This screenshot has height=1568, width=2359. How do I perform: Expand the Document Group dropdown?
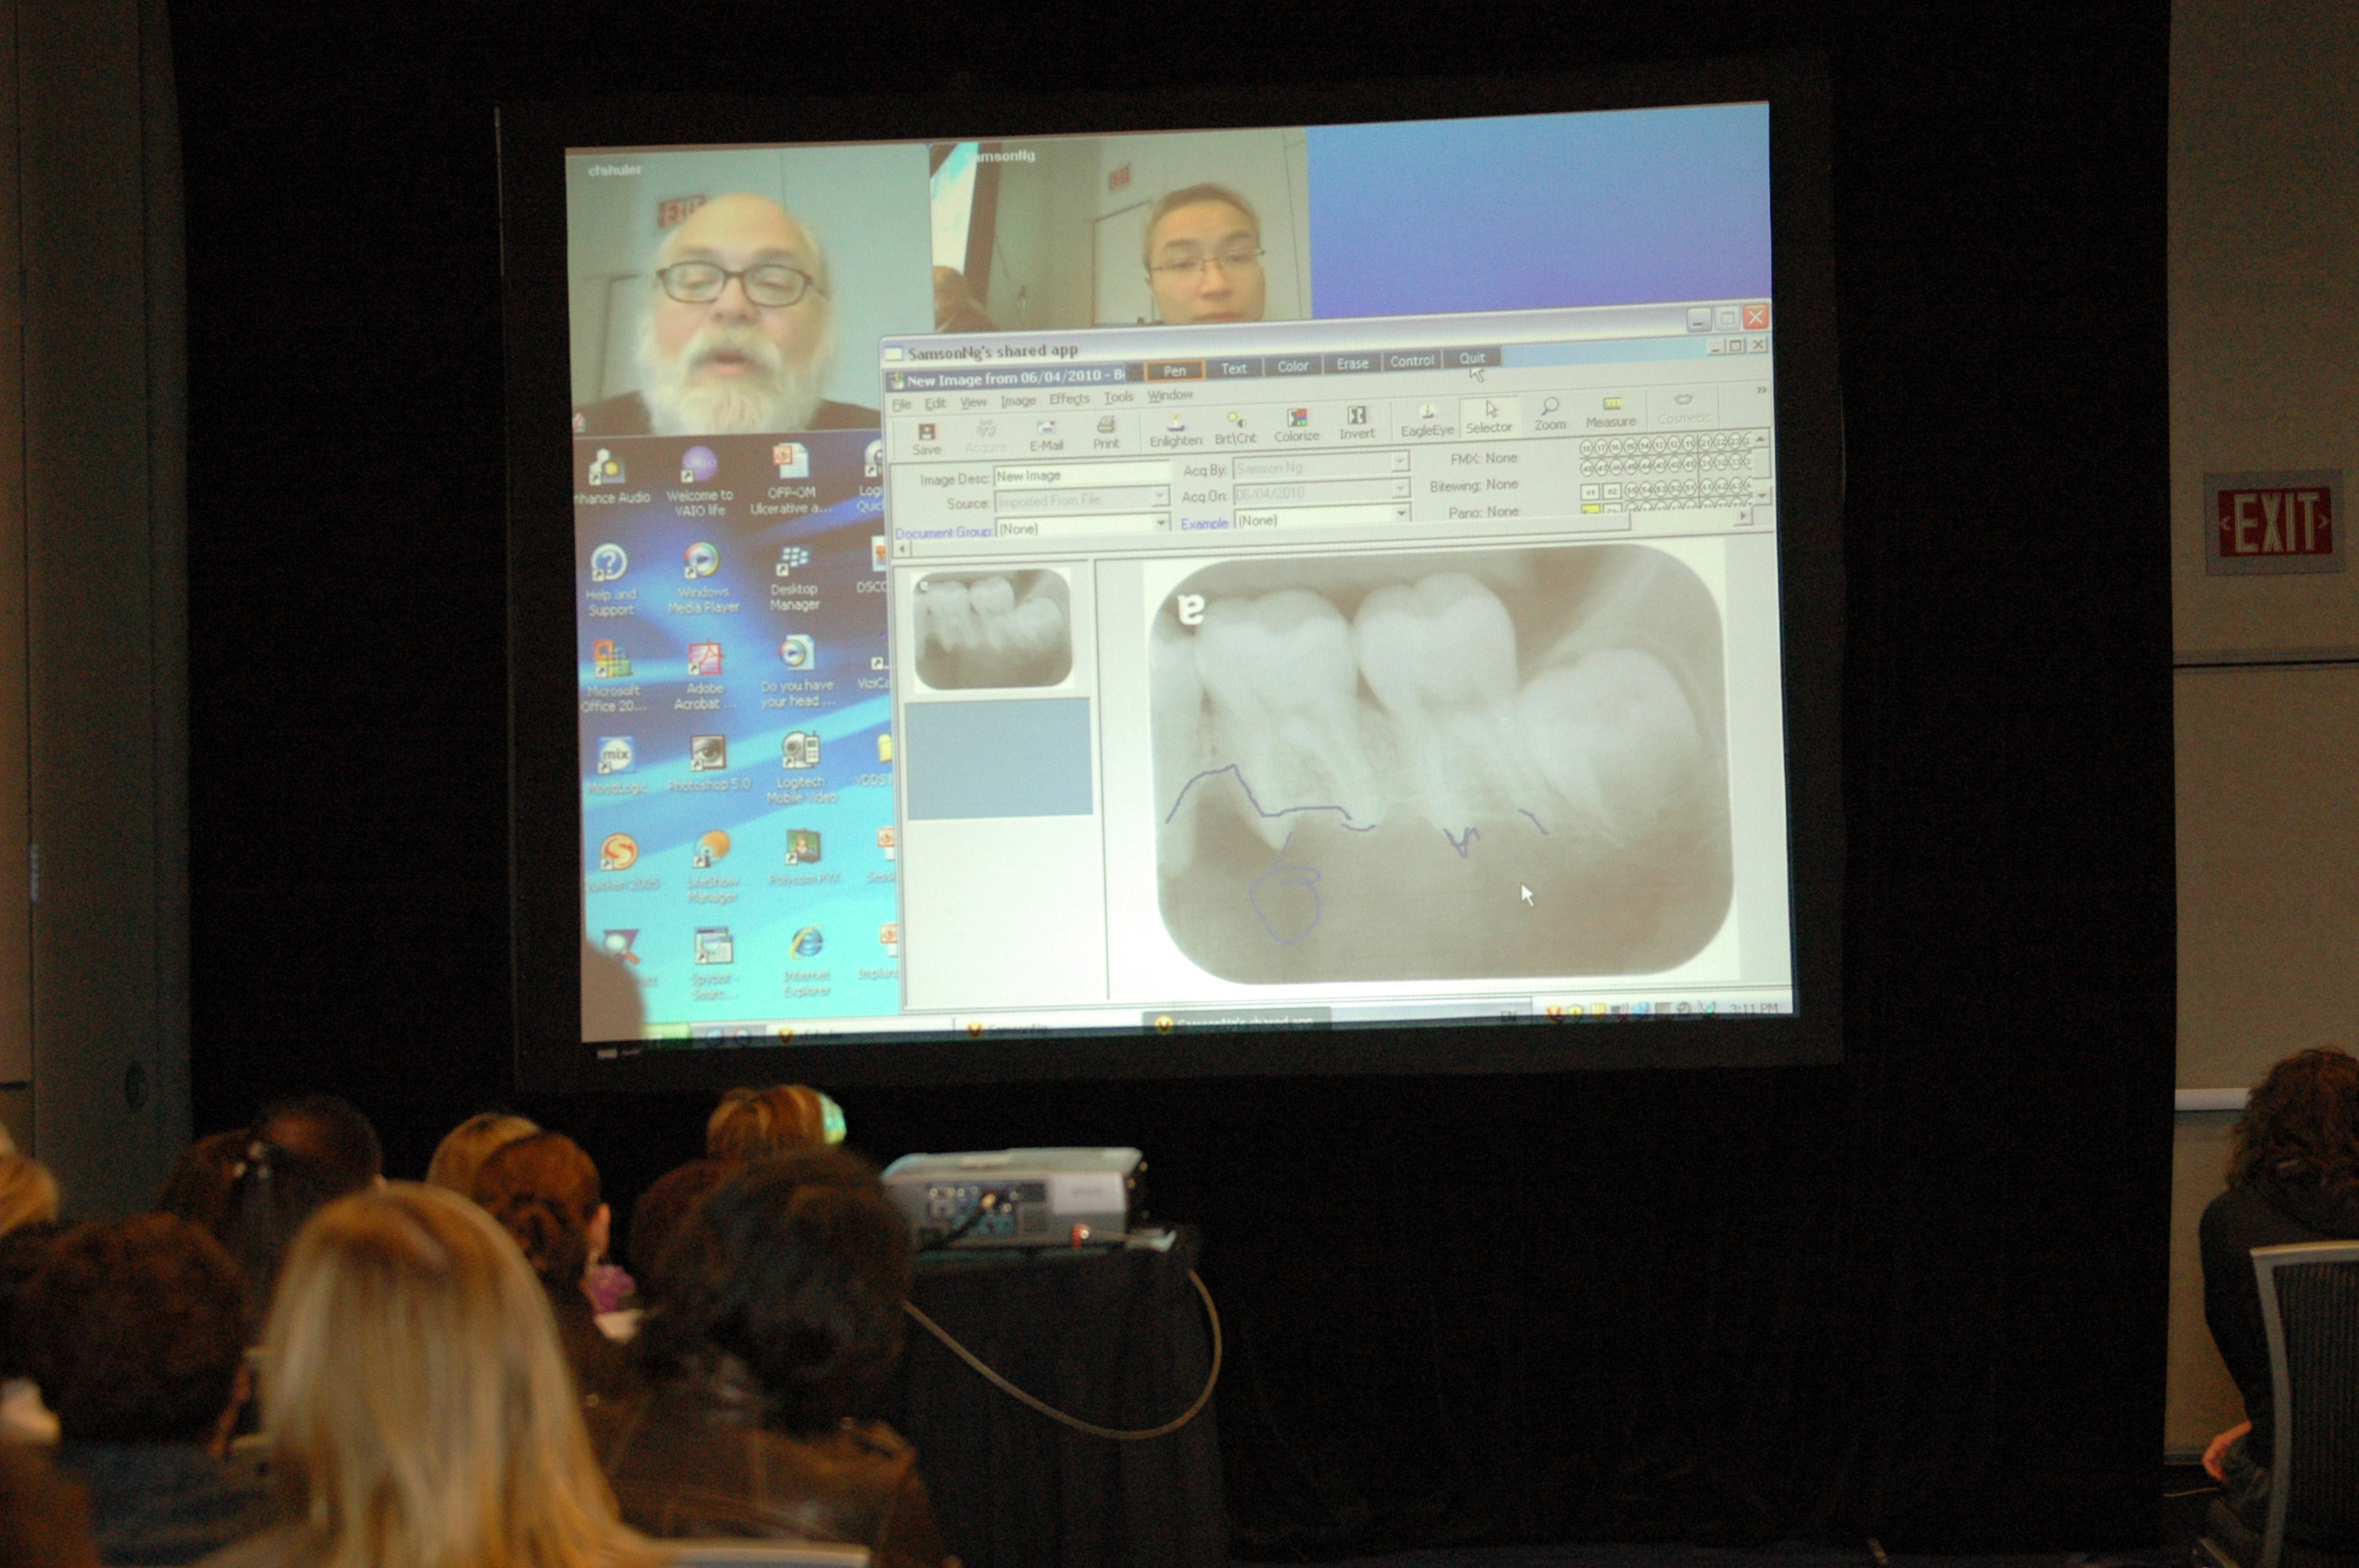[1161, 522]
